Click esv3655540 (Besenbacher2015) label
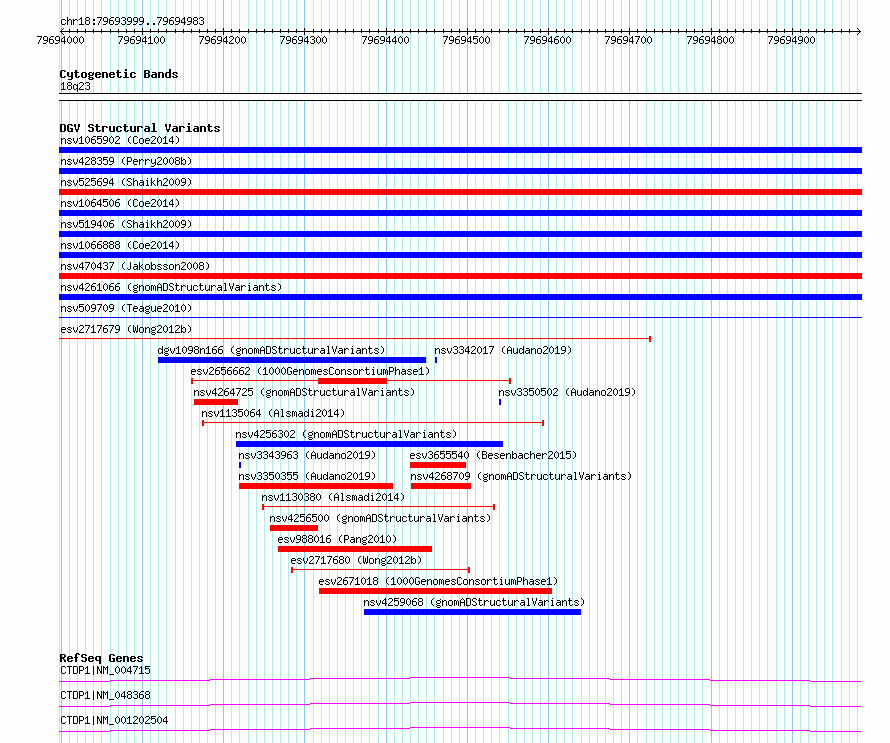The height and width of the screenshot is (743, 890). point(493,455)
